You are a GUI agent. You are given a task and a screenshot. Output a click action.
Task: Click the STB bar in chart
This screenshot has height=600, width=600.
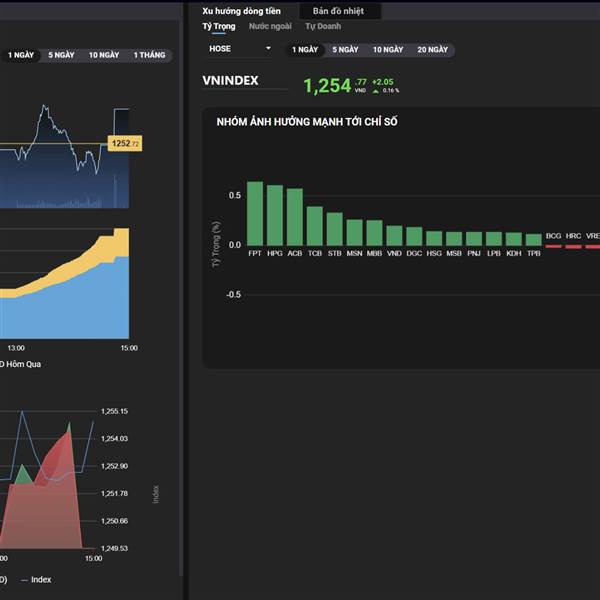tap(334, 229)
